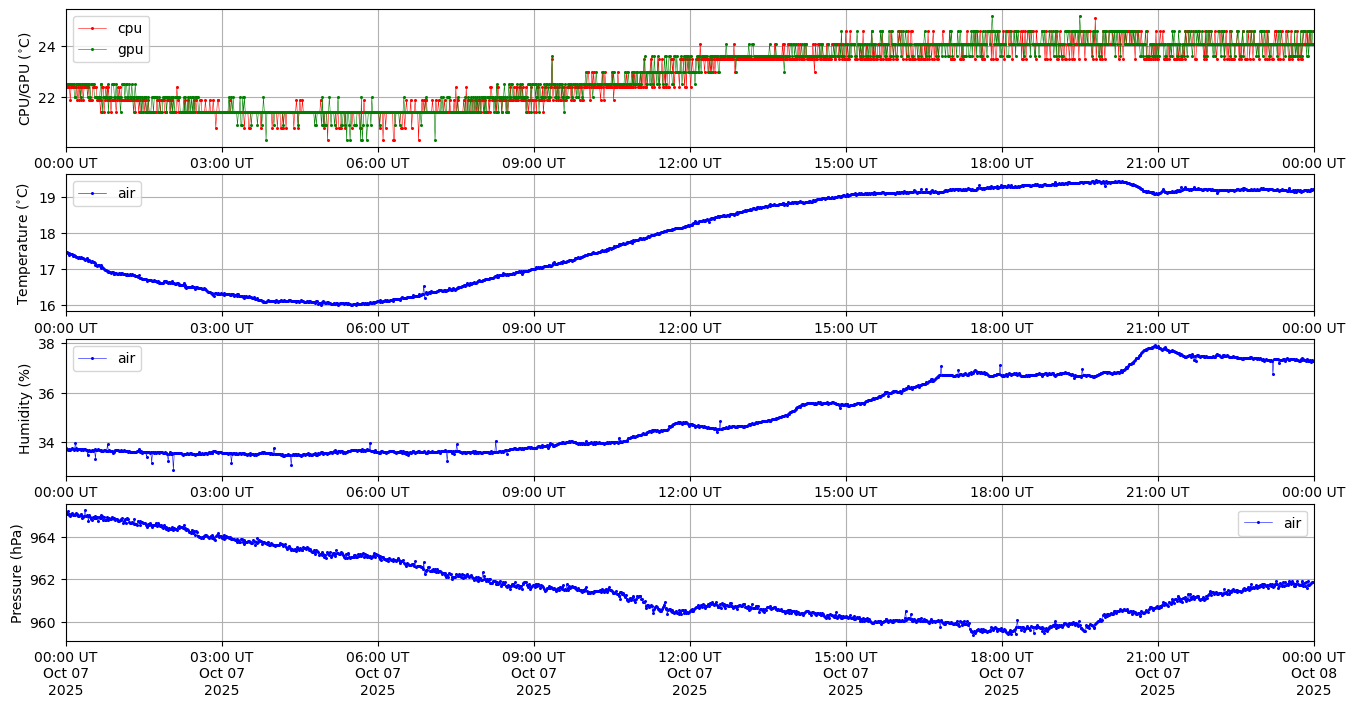Click the 12:00 UT tick in the pressure plot
1355x707 pixels.
(690, 656)
